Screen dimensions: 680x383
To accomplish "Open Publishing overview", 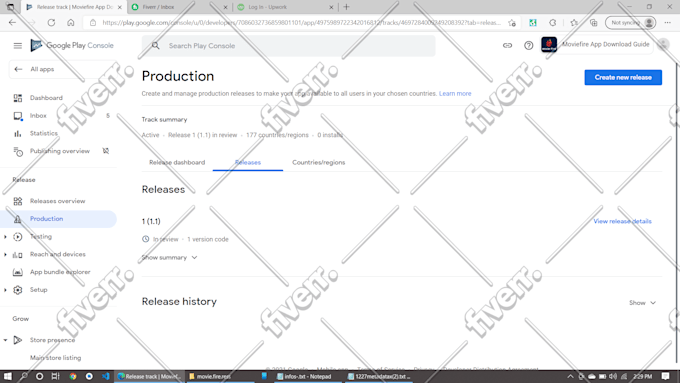I will click(60, 151).
